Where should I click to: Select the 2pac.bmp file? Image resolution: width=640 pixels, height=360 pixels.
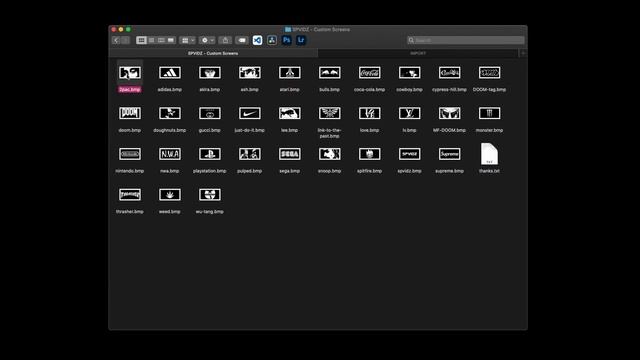point(130,73)
